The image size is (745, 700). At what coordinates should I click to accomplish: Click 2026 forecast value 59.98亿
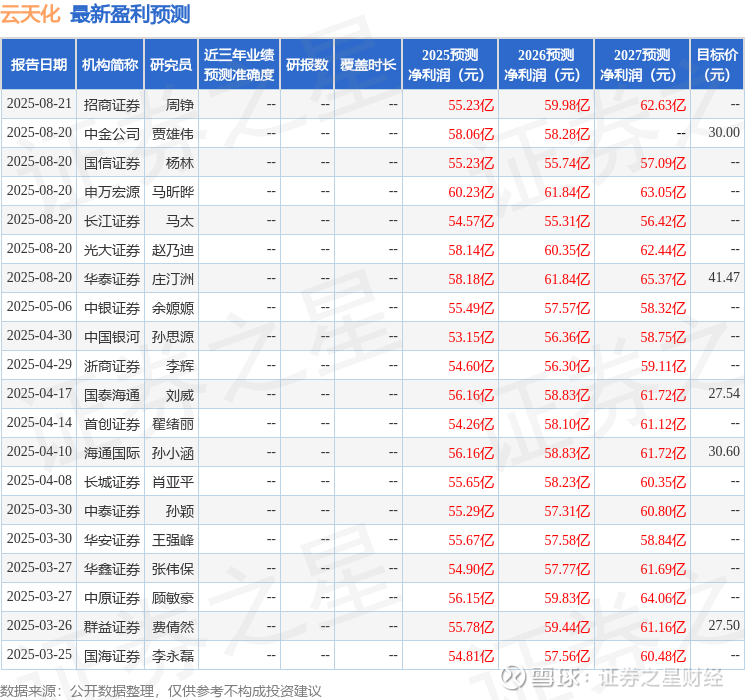(567, 105)
